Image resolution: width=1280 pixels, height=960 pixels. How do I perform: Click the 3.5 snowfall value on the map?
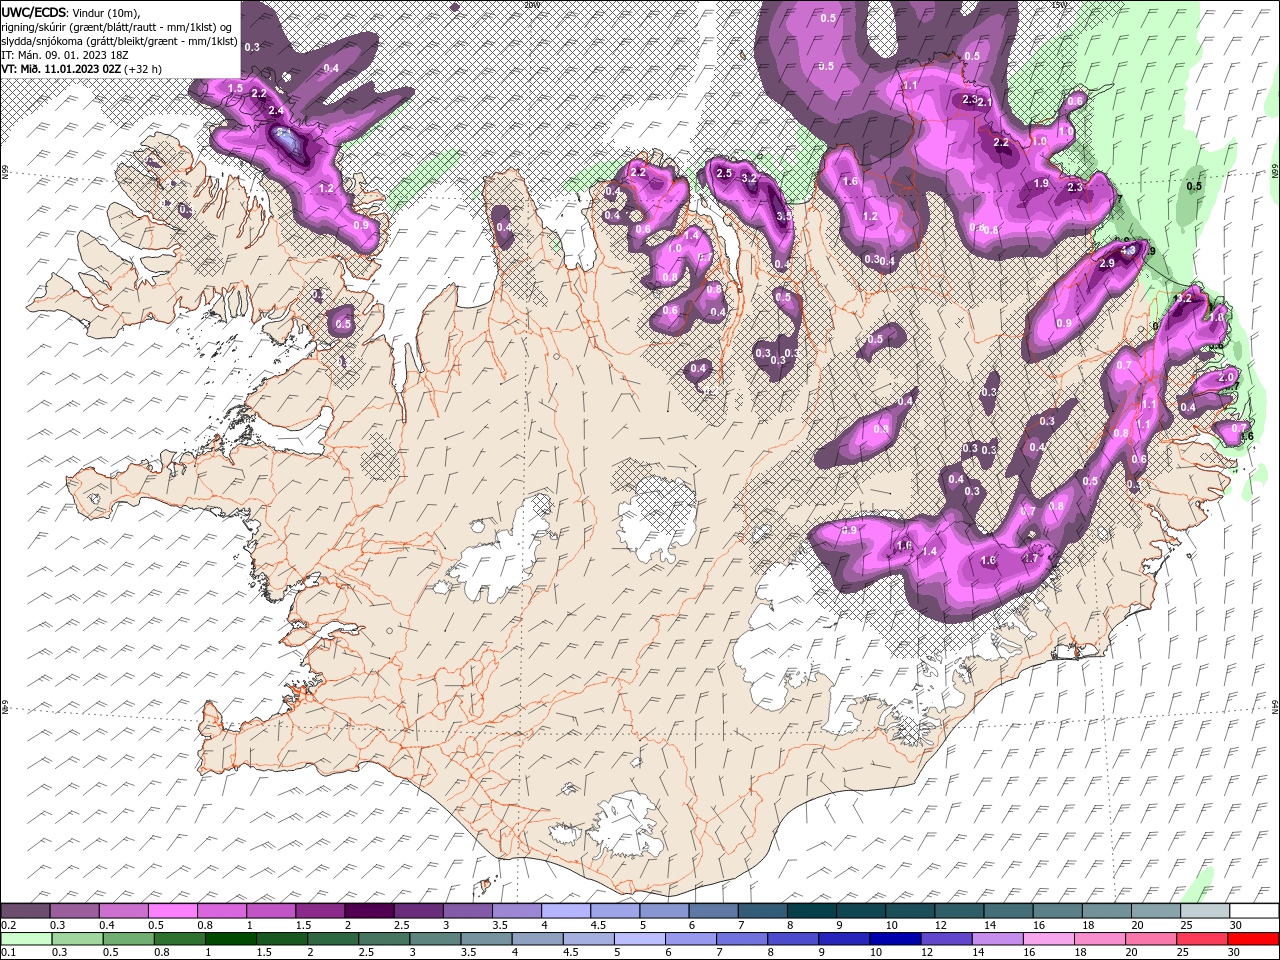[784, 215]
